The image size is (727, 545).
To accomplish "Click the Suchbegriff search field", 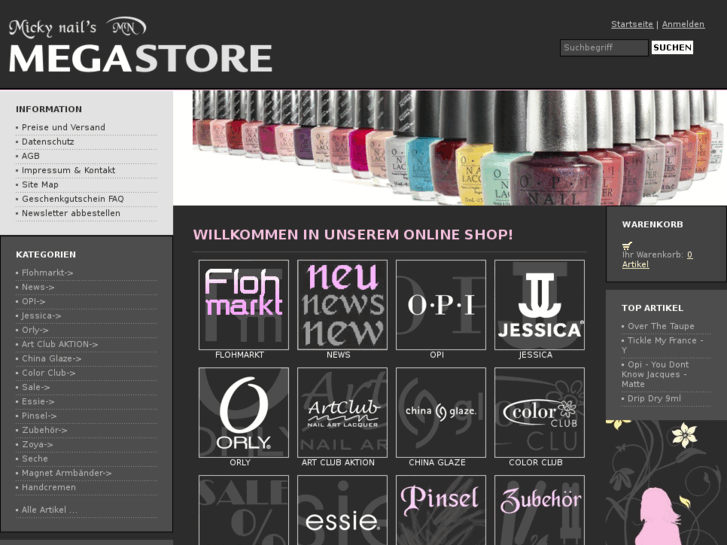I will (x=604, y=47).
